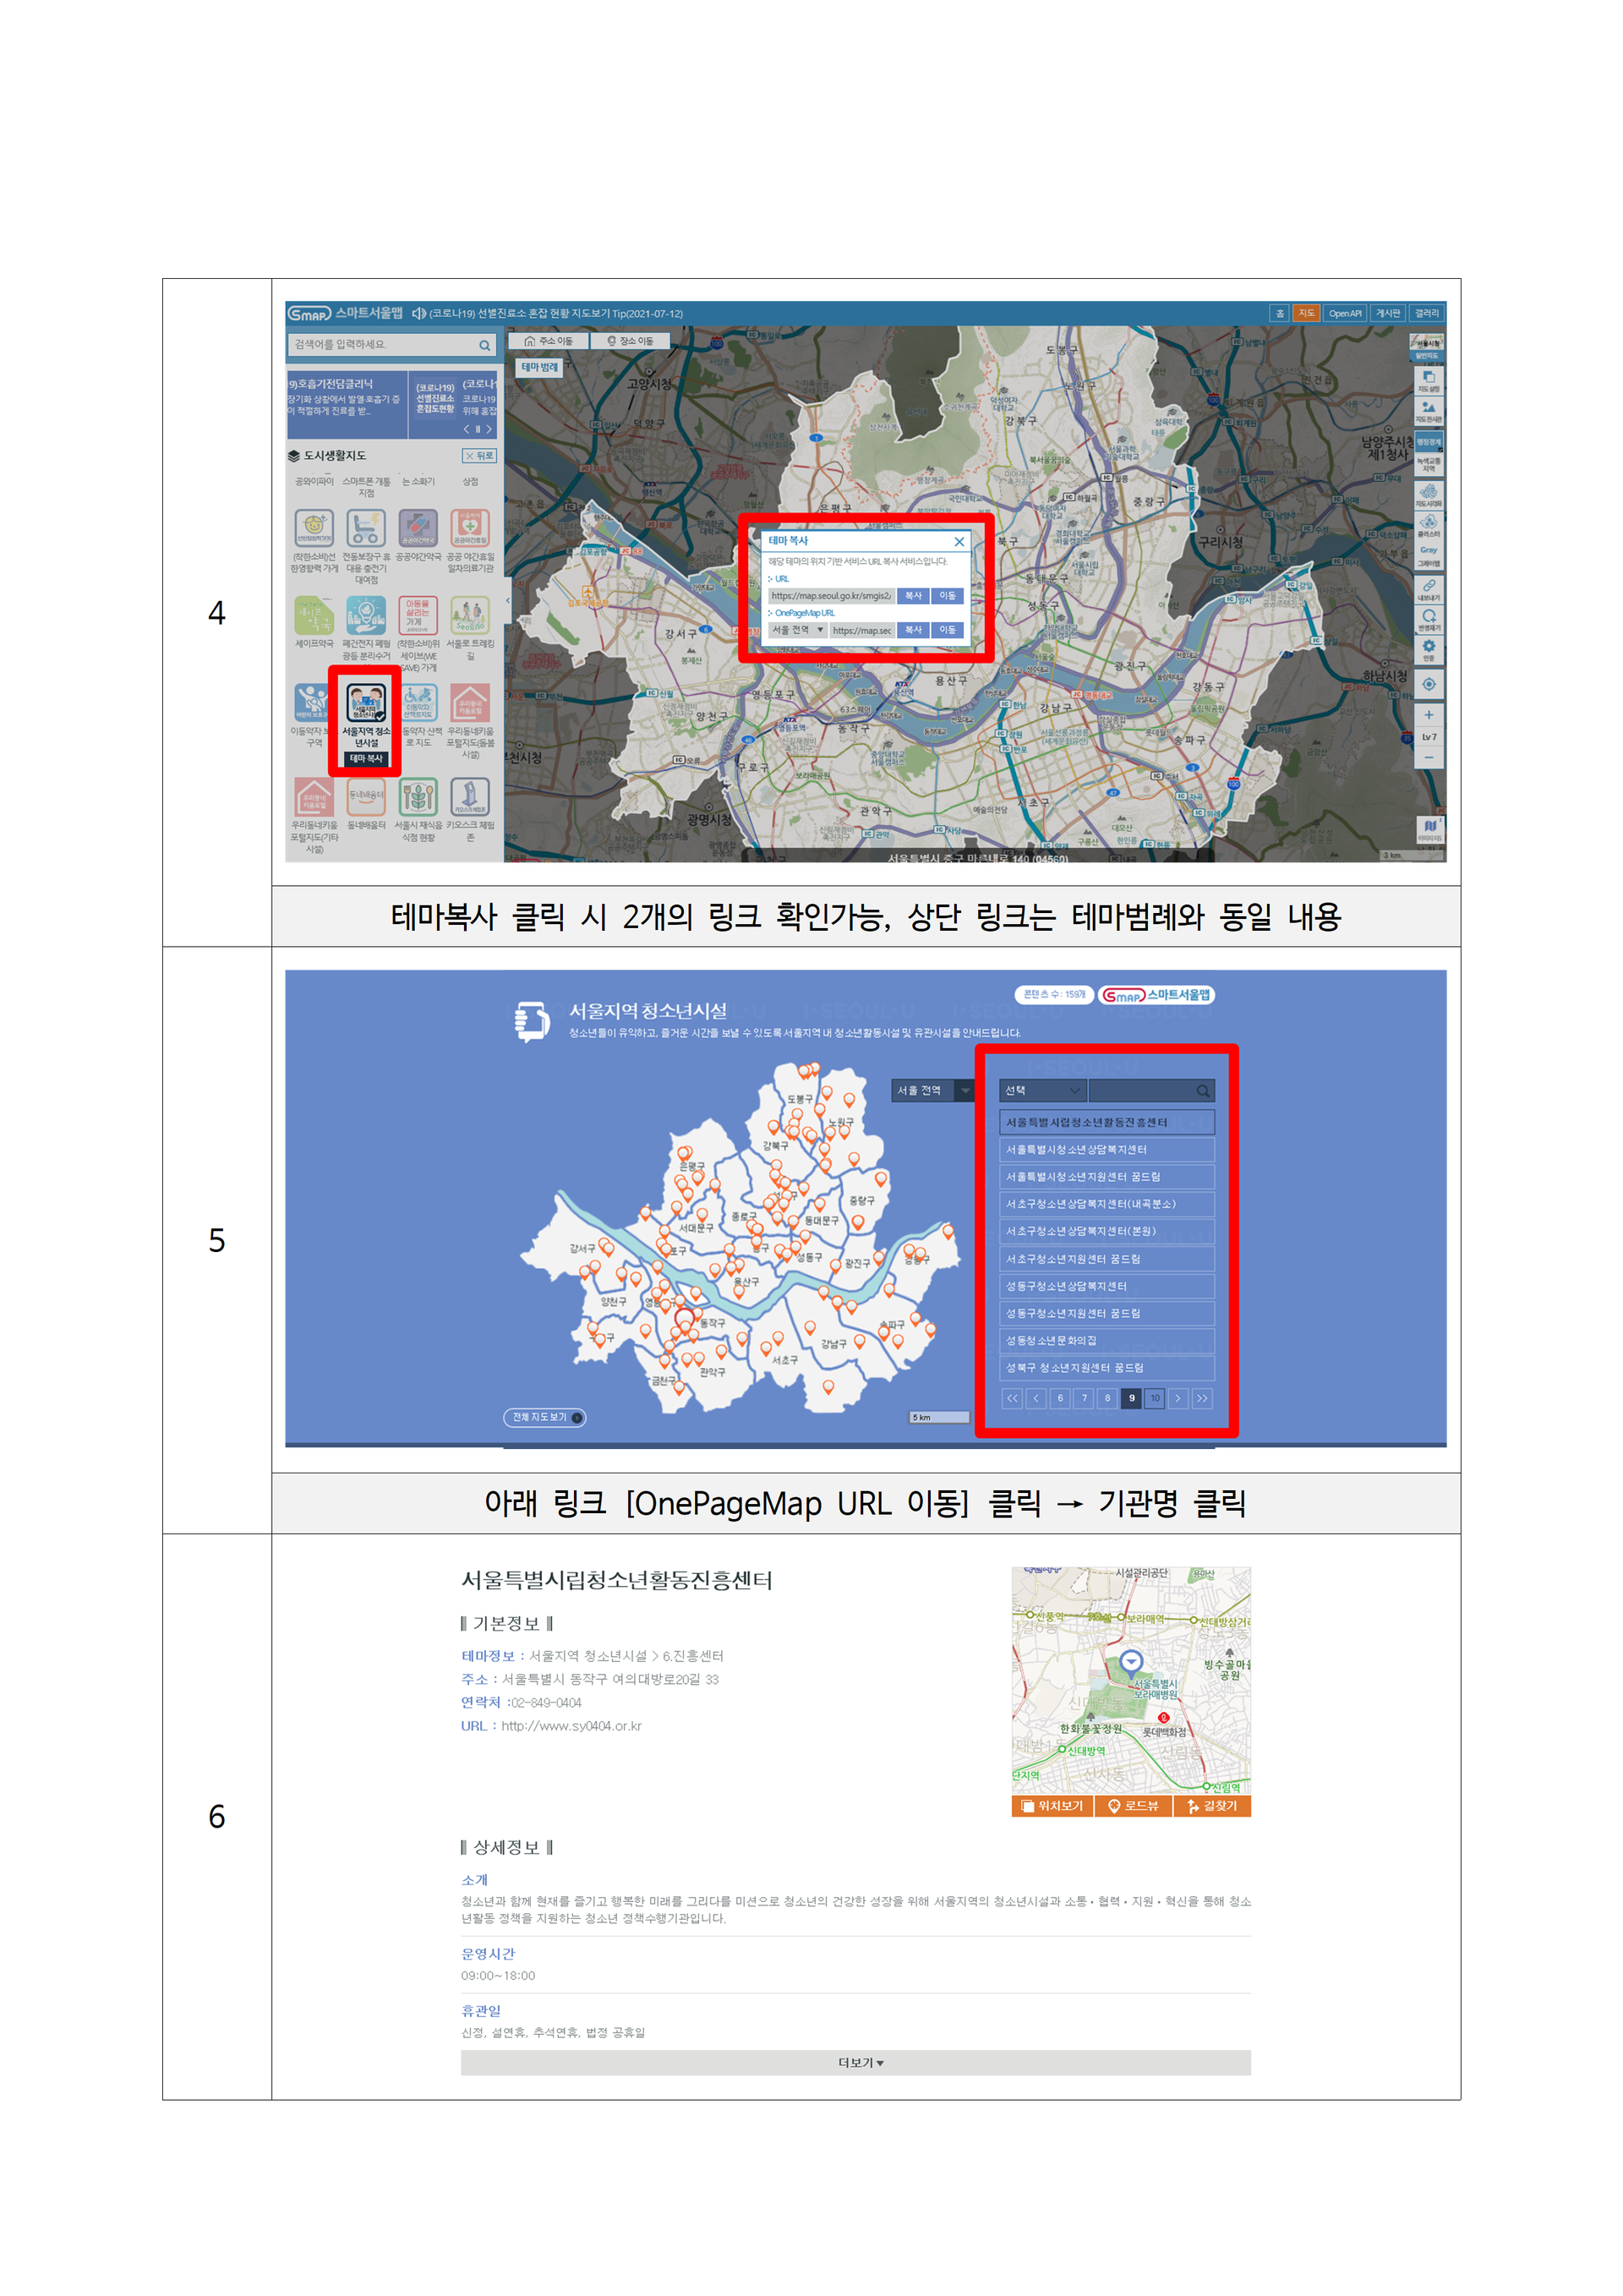Image resolution: width=1623 pixels, height=2296 pixels.
Task: Expand the 선택 dropdown in facility list
Action: point(1042,1091)
